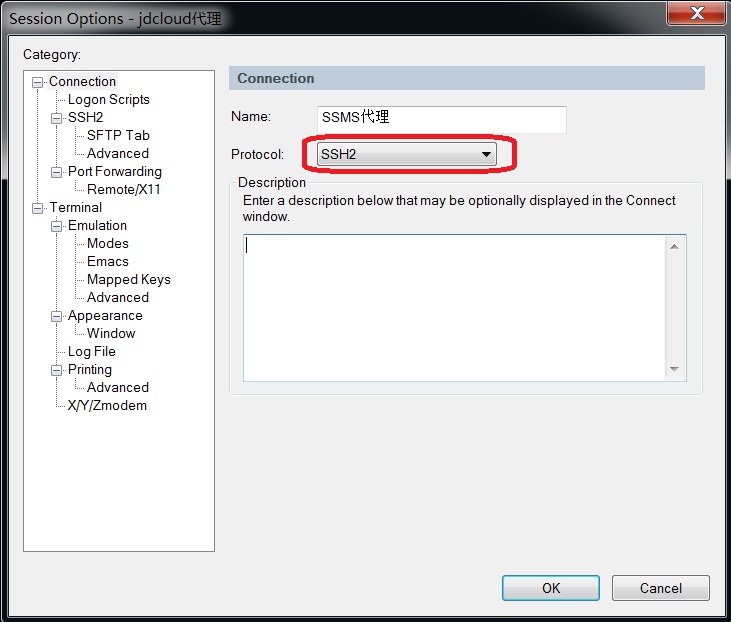Close the Session Options window
731x622 pixels.
click(x=697, y=13)
